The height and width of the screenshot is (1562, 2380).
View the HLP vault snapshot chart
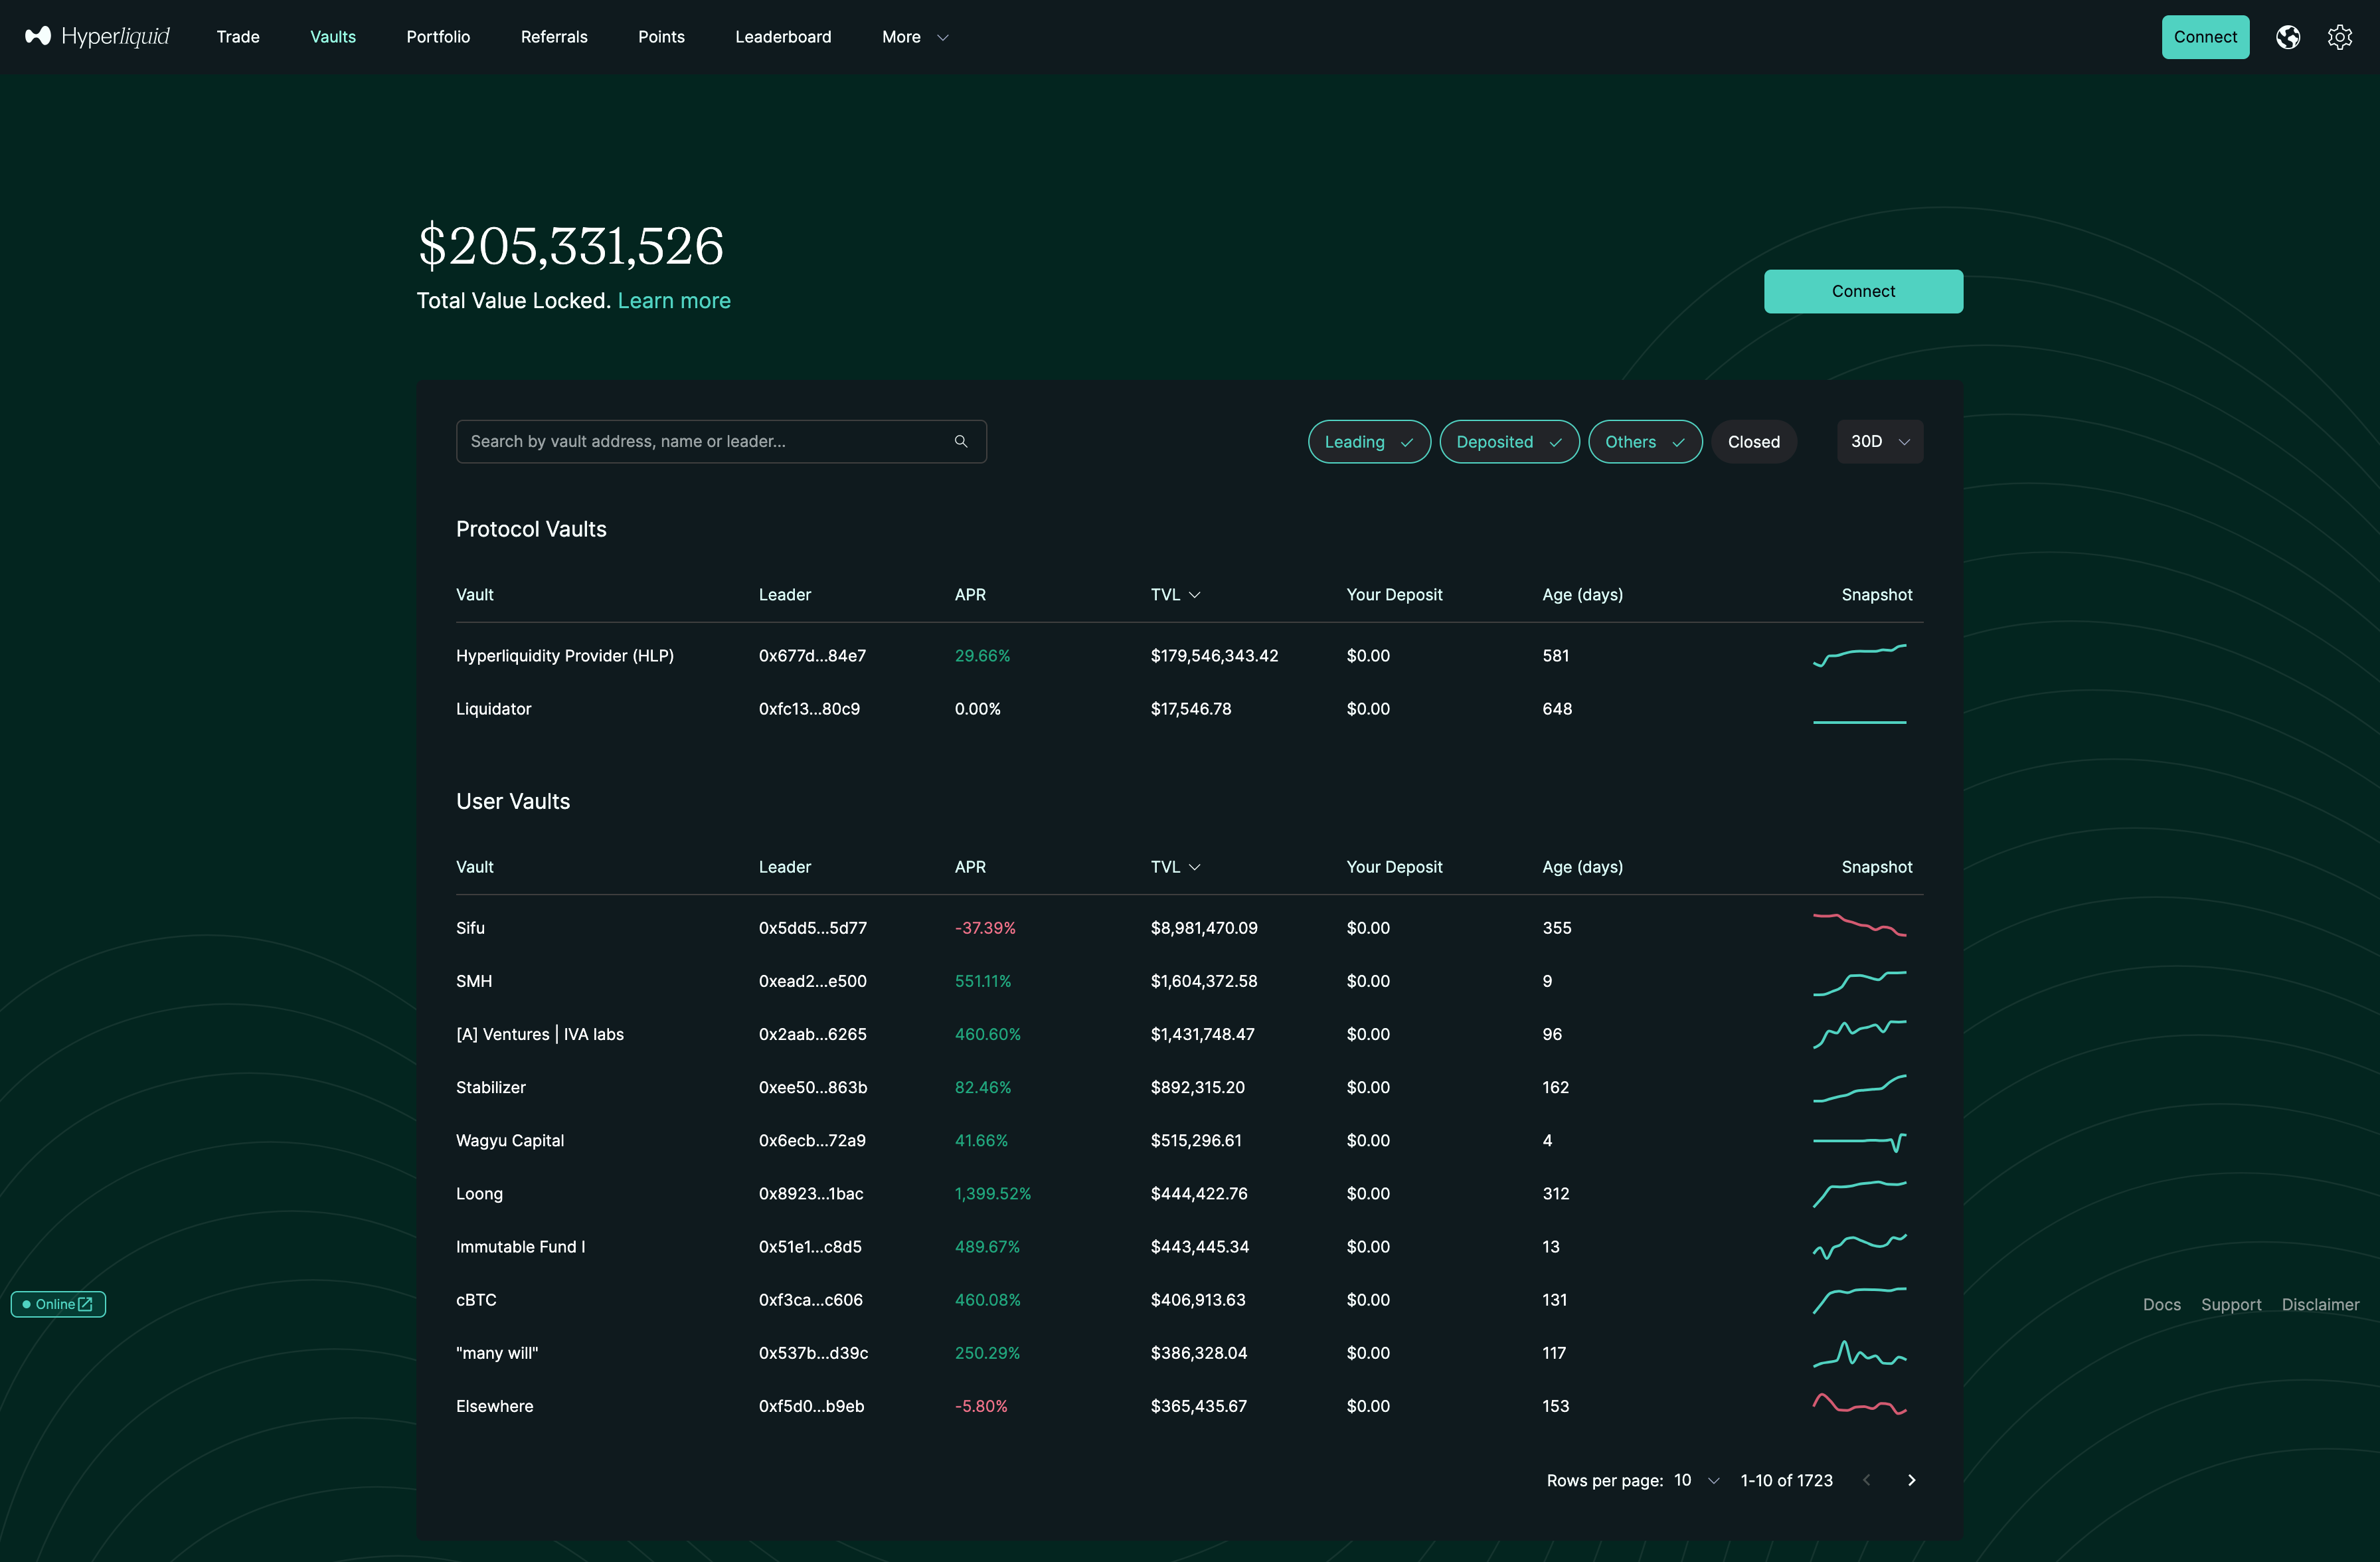(x=1859, y=655)
